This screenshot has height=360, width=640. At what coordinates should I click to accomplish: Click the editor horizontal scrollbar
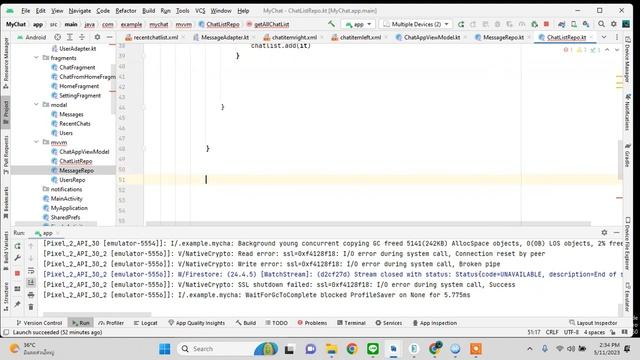coord(368,224)
